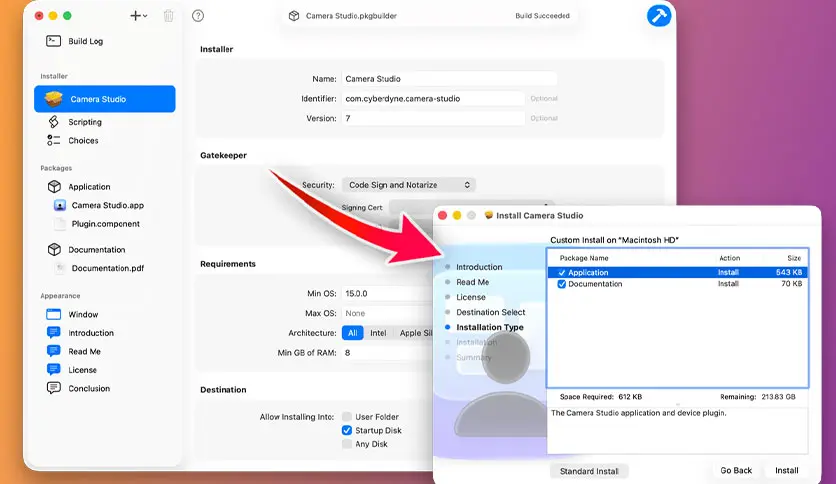This screenshot has width=836, height=484.
Task: Select Installation Type step in installer
Action: pyautogui.click(x=489, y=327)
